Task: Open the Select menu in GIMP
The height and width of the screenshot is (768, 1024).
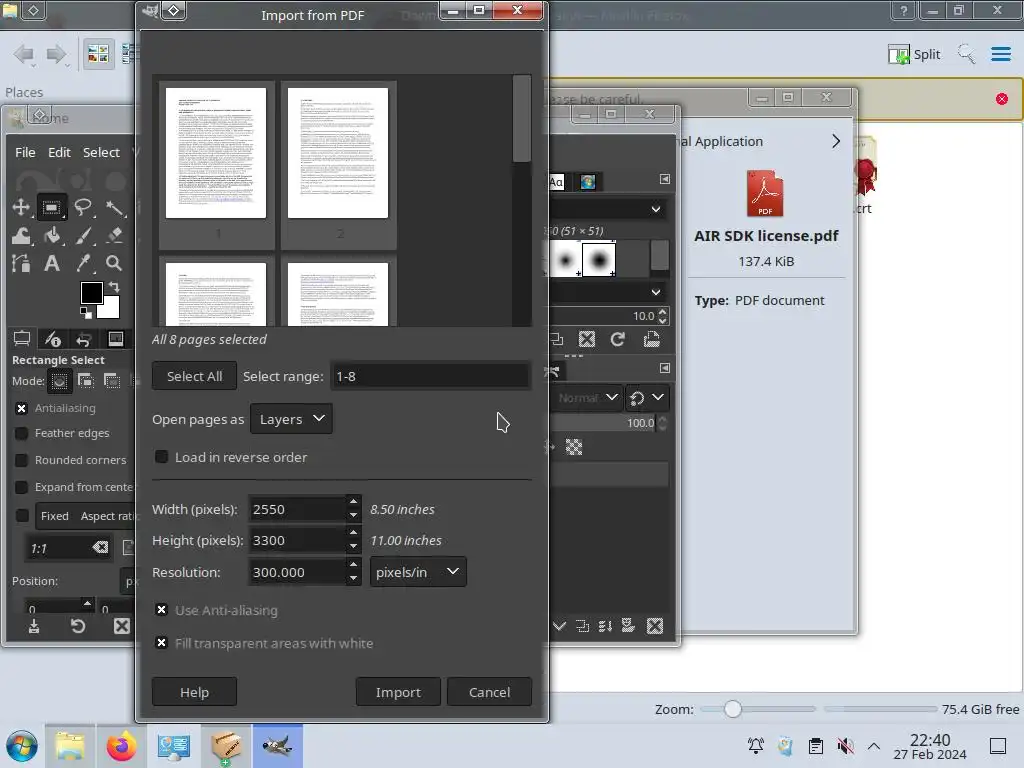Action: point(101,152)
